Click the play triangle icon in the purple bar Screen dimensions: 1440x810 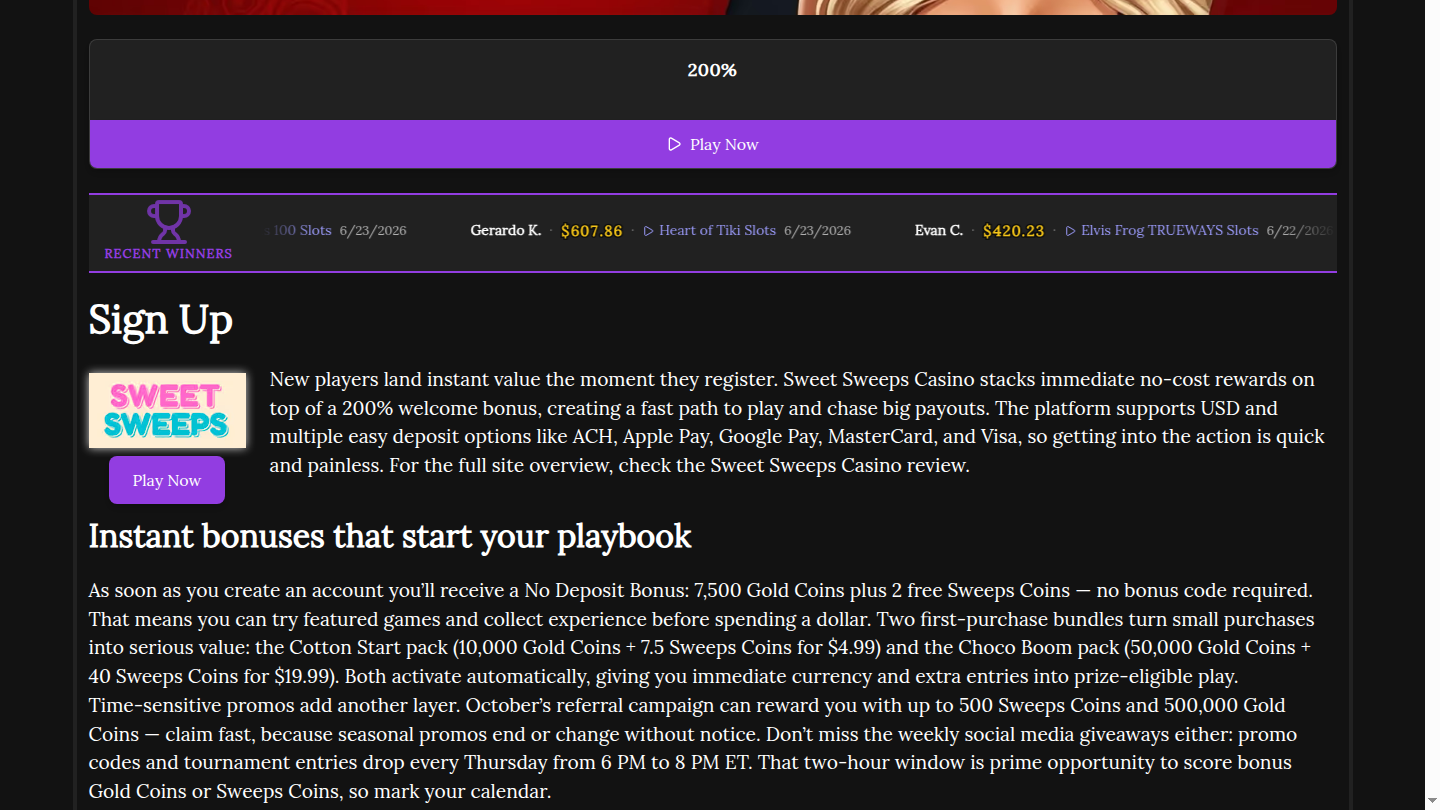pyautogui.click(x=675, y=144)
